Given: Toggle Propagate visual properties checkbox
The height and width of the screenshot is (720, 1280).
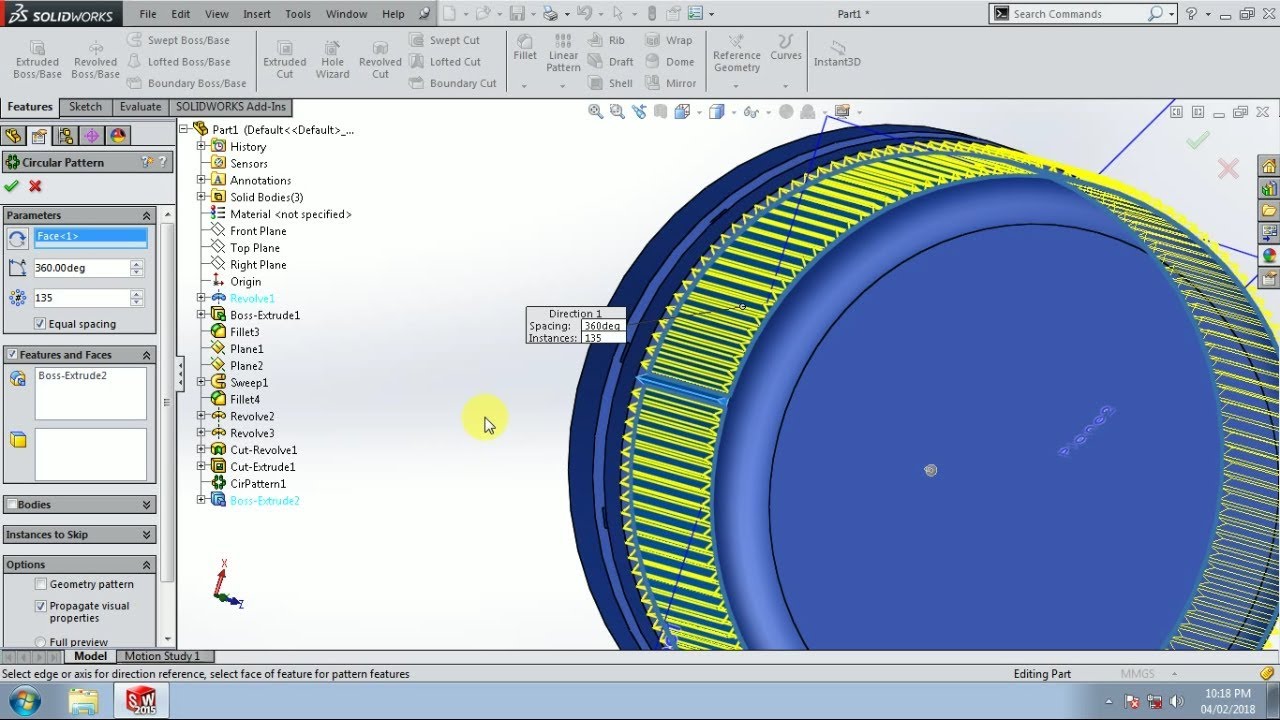Looking at the screenshot, I should (x=41, y=606).
